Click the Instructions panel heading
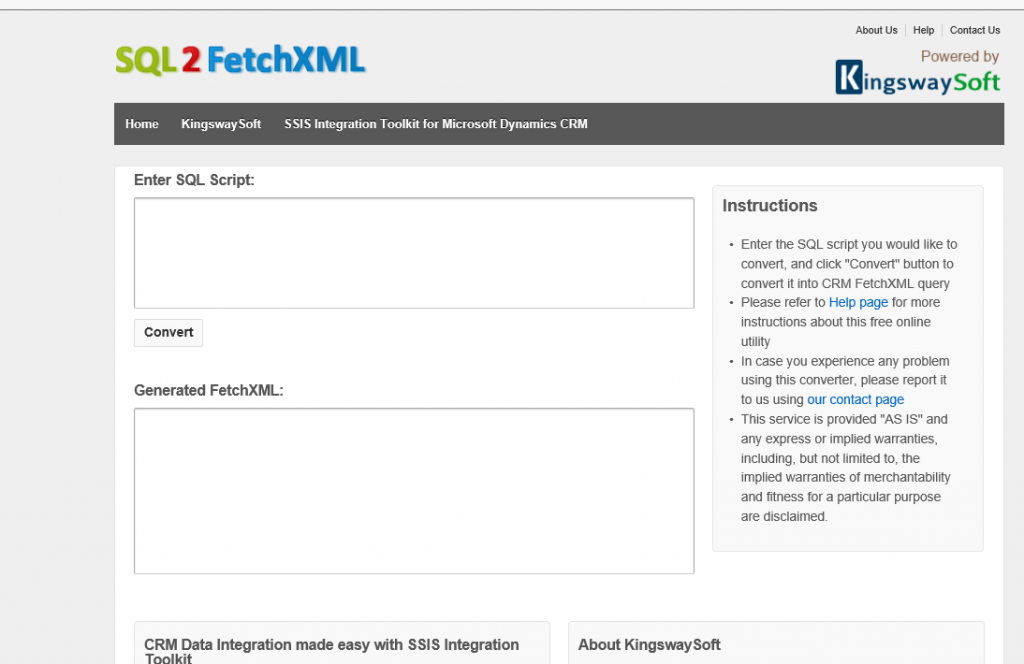 (x=770, y=205)
